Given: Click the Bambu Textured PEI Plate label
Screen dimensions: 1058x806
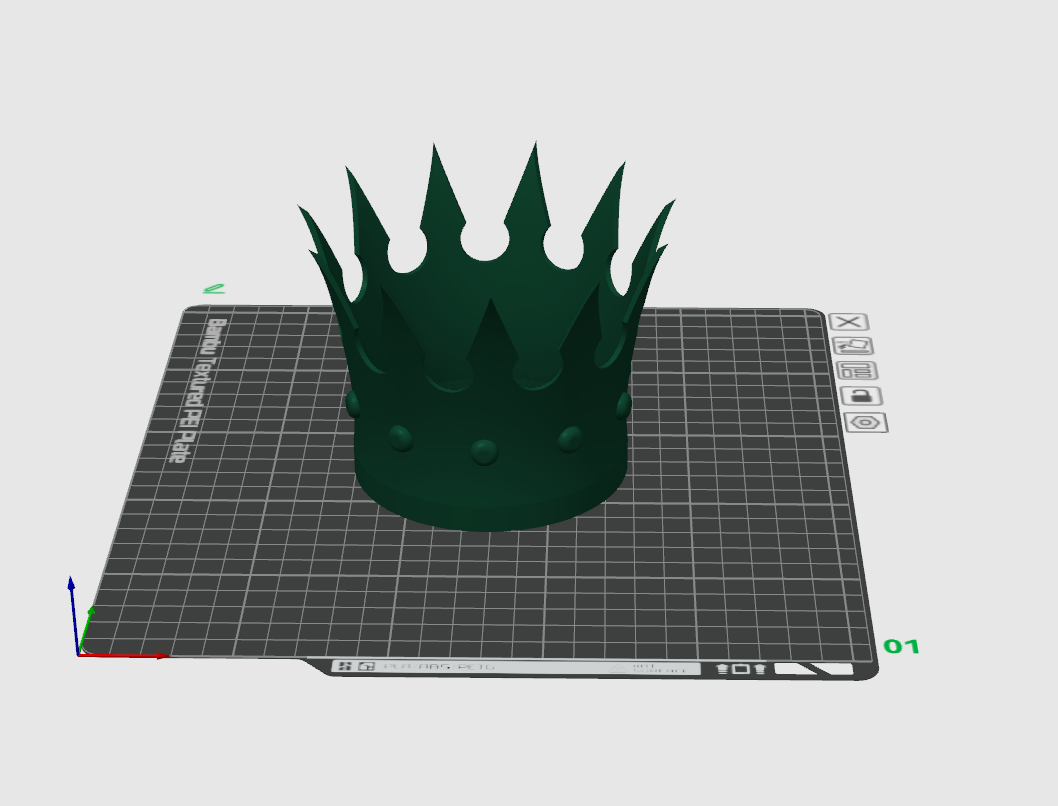Looking at the screenshot, I should 196,391.
